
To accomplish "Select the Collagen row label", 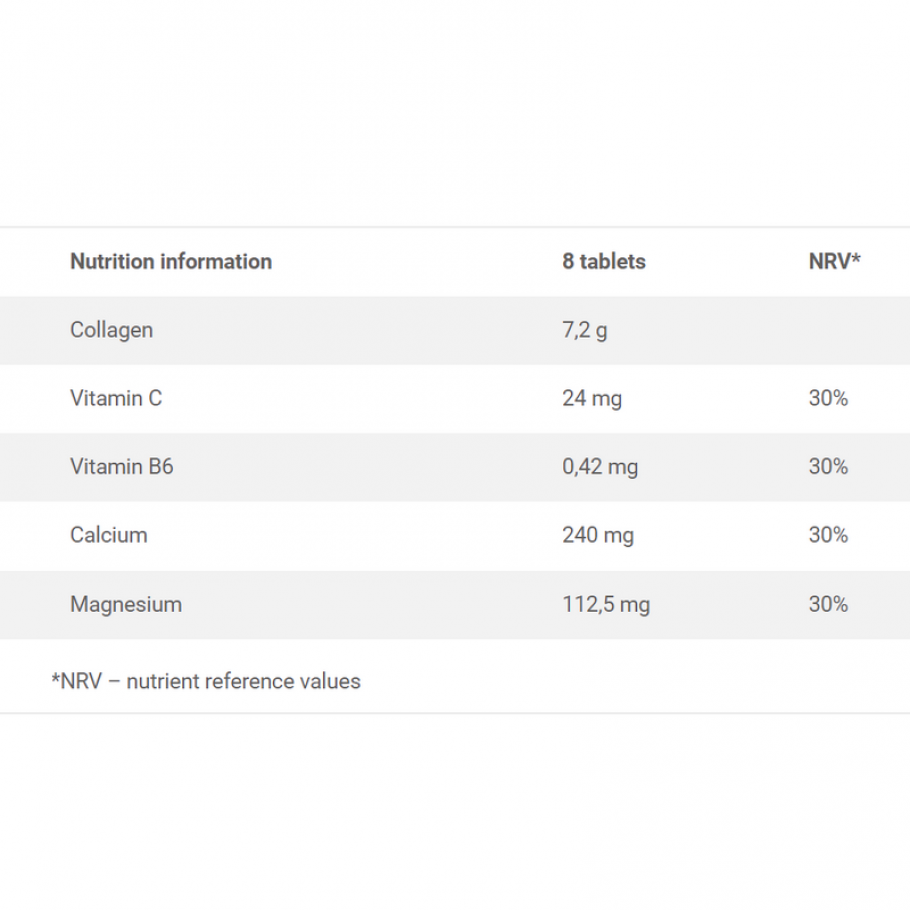I will tap(111, 330).
